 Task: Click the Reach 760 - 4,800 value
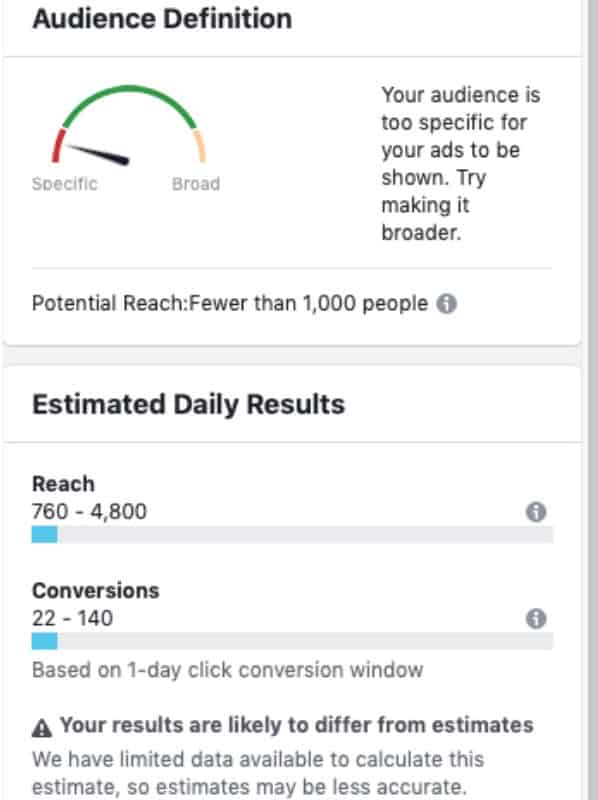pyautogui.click(x=89, y=511)
